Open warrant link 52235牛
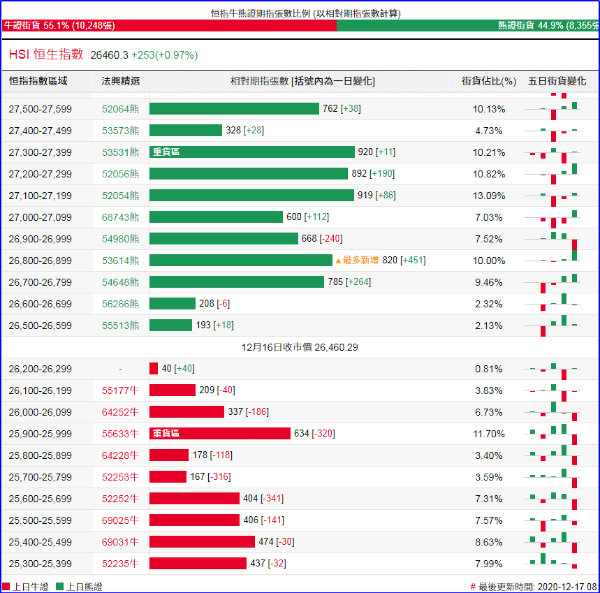Screen dimensions: 600x593 (120, 564)
